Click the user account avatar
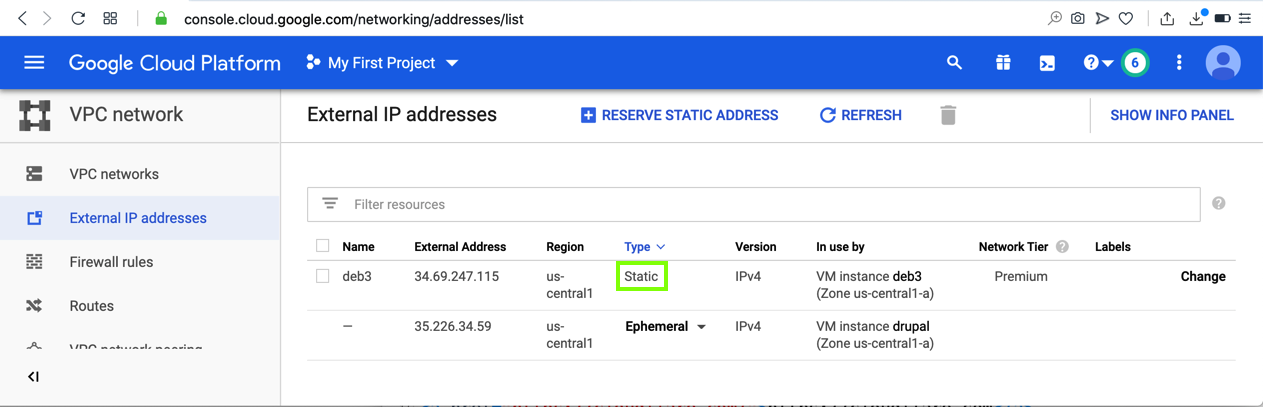Image resolution: width=1263 pixels, height=407 pixels. pos(1223,63)
